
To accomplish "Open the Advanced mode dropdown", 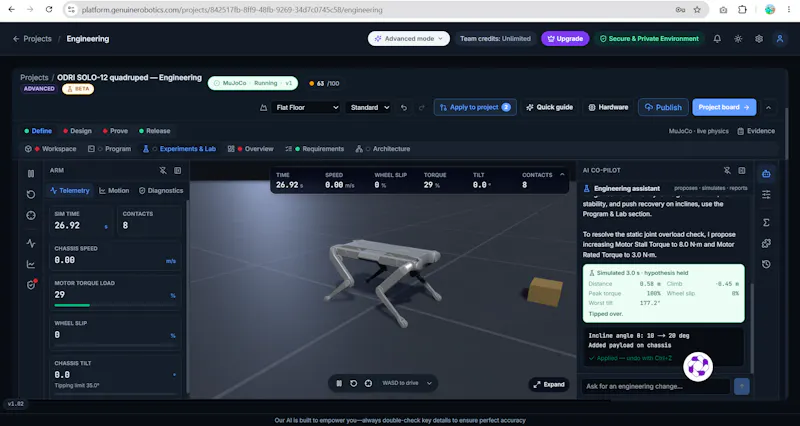I will tap(409, 39).
